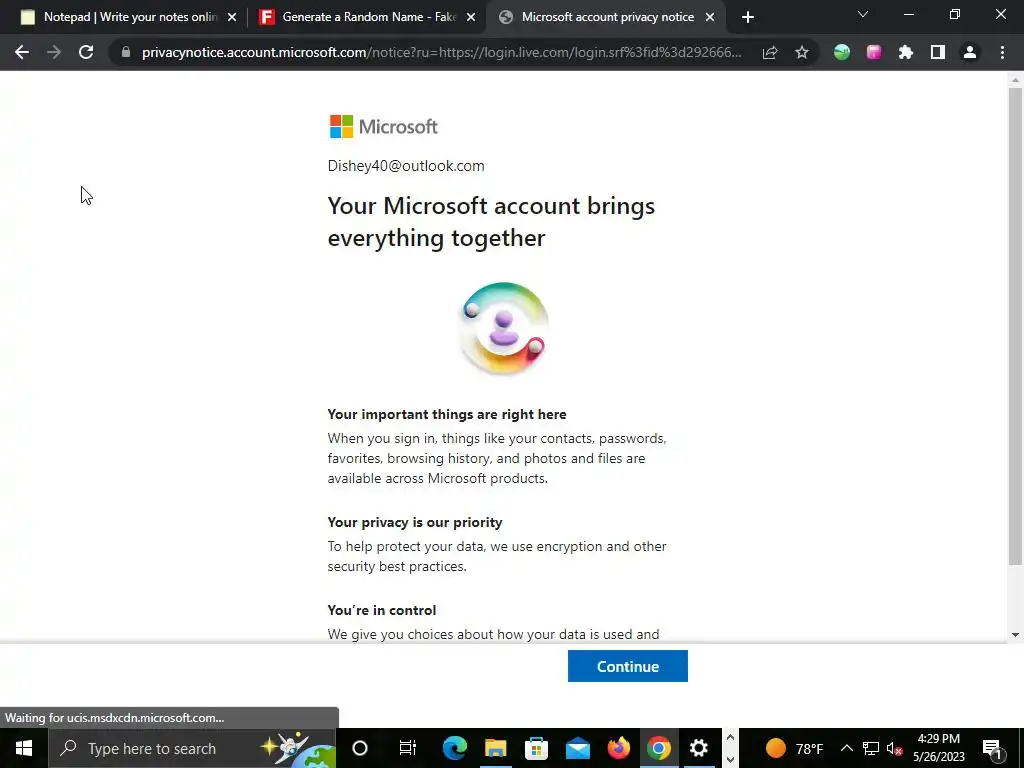Click the network status tray icon

tap(871, 748)
